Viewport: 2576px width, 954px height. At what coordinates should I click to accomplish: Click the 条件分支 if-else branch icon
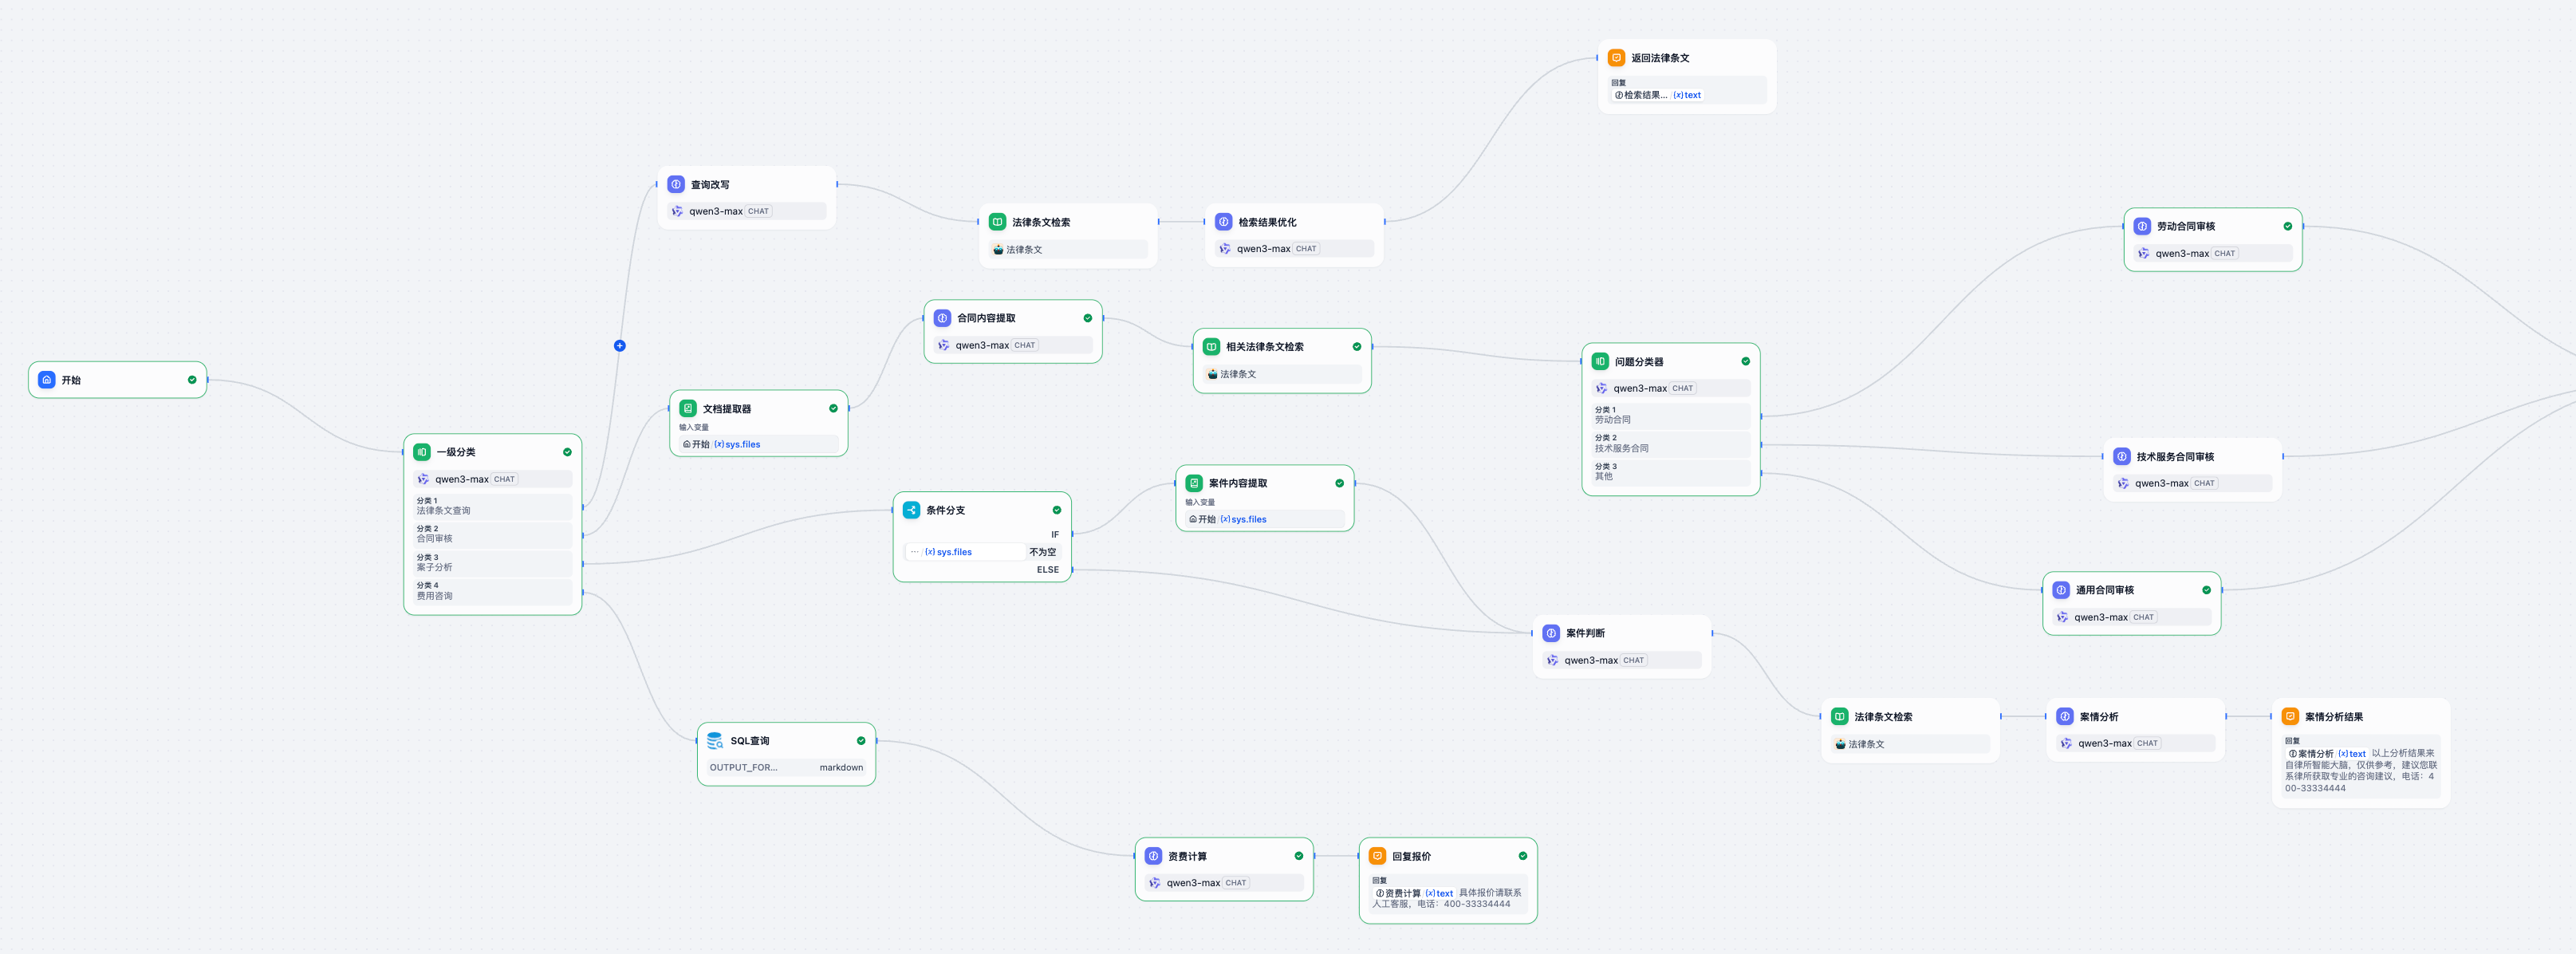pos(911,510)
